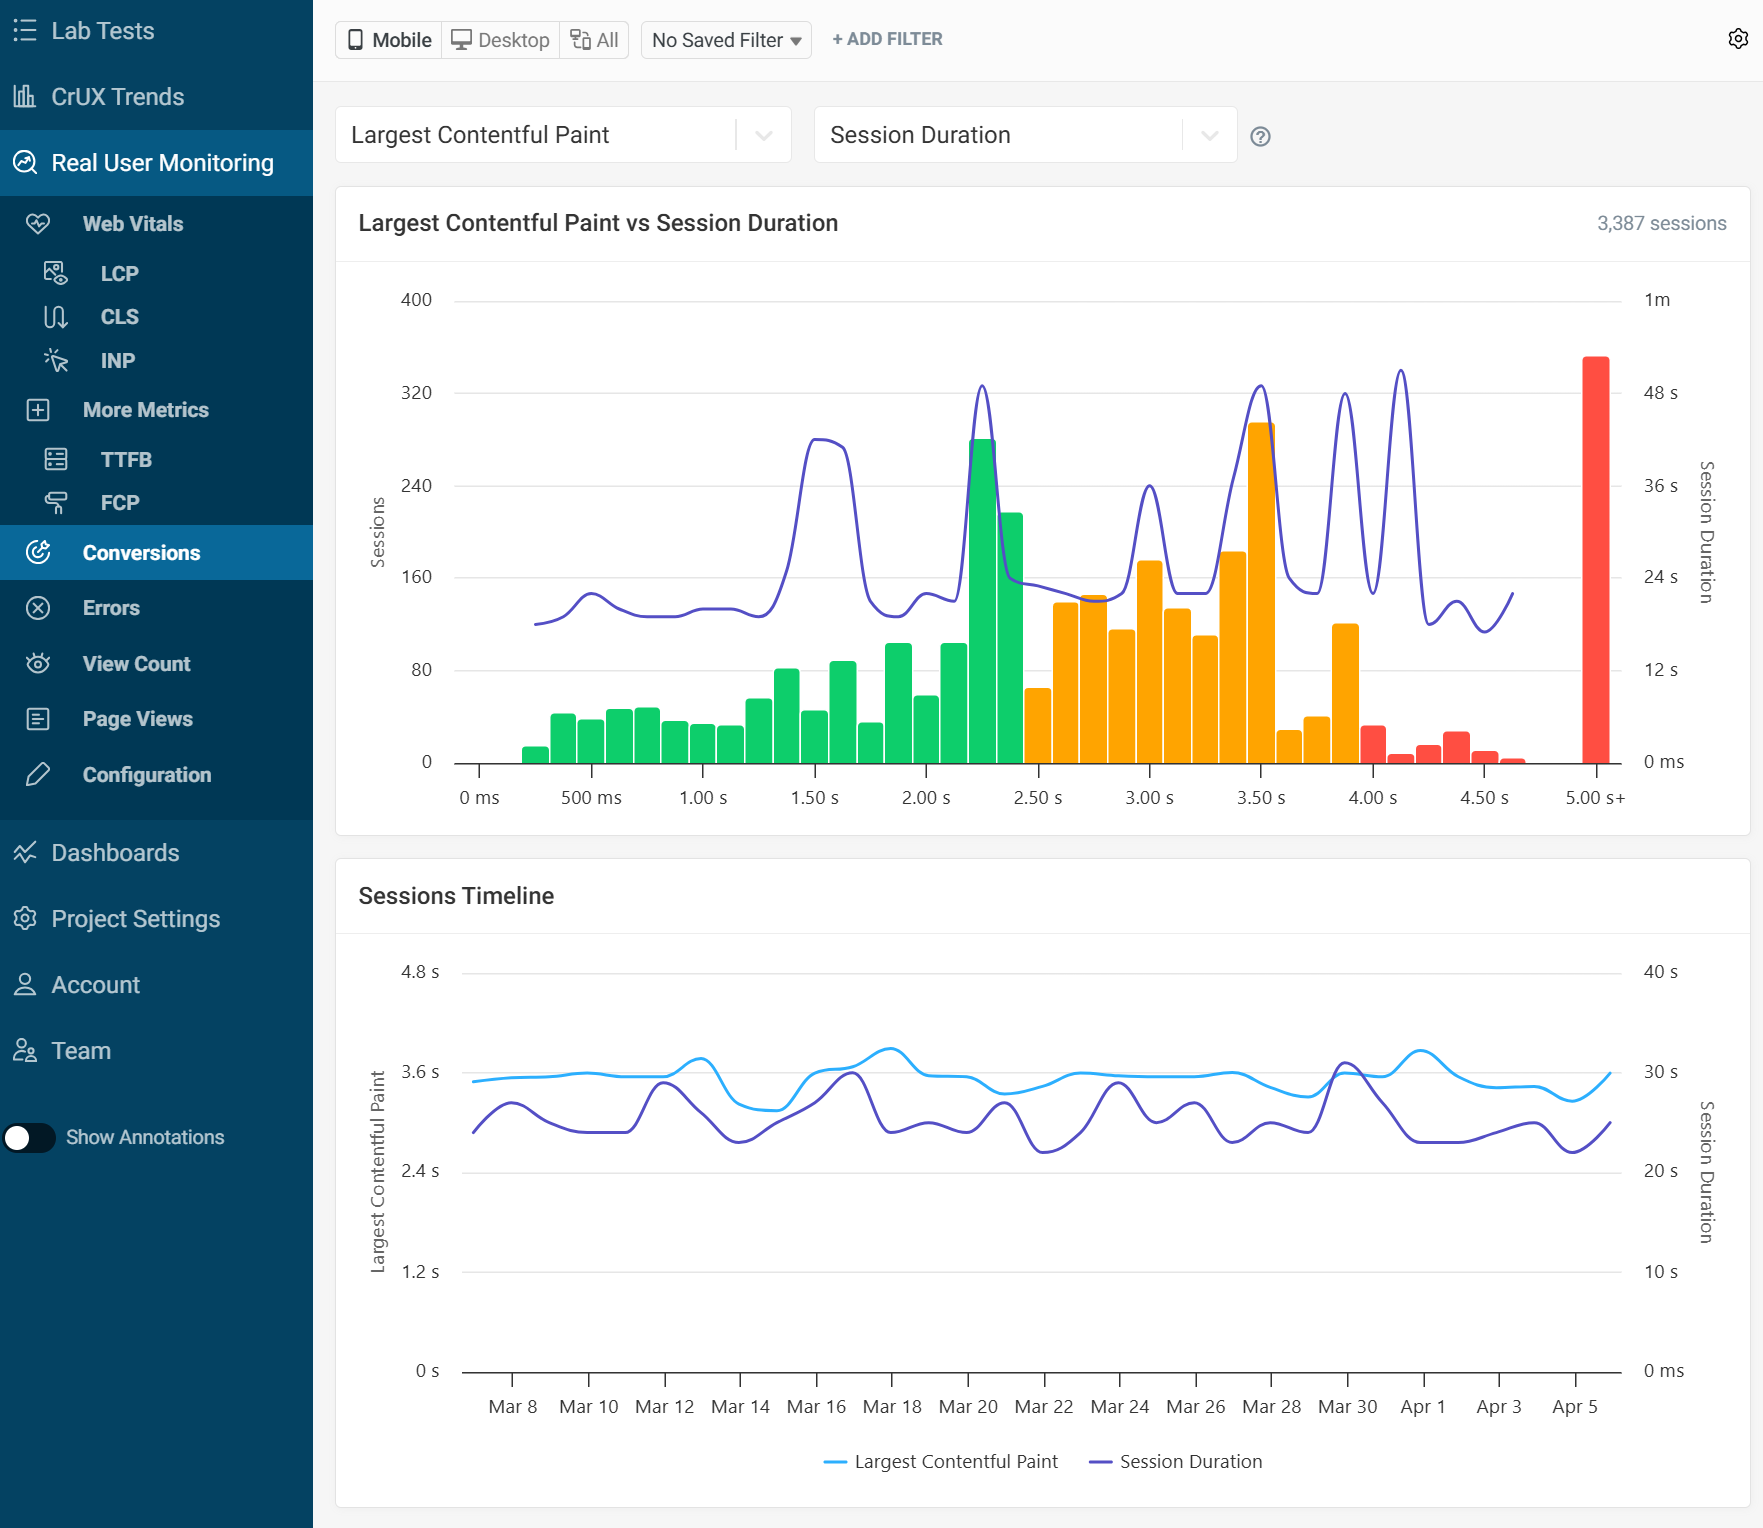Open the No Saved Filter dropdown

point(726,40)
